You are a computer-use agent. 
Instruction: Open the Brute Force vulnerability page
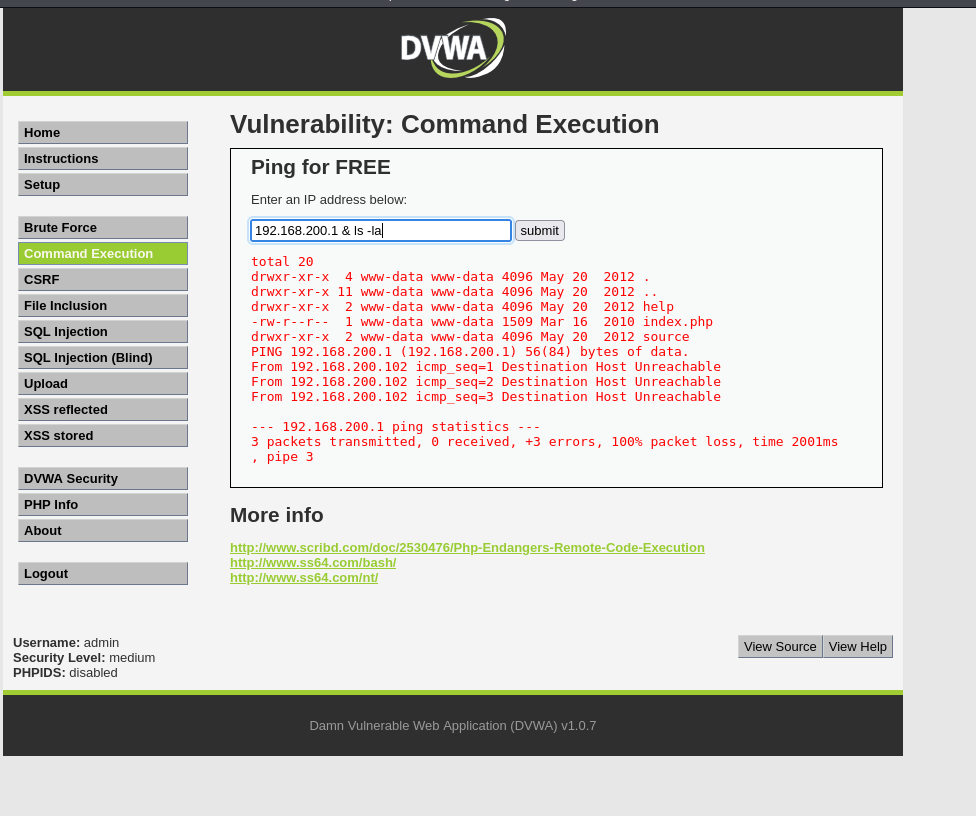tap(103, 228)
